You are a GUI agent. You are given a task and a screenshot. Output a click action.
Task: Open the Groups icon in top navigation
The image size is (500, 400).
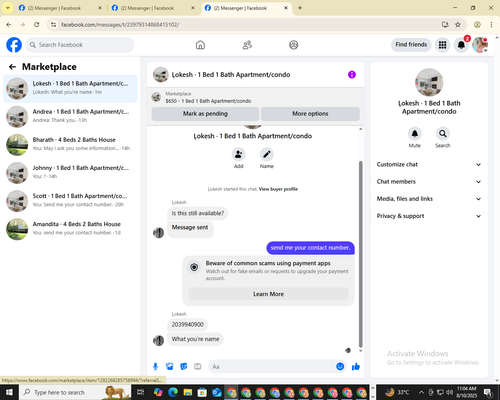[294, 45]
